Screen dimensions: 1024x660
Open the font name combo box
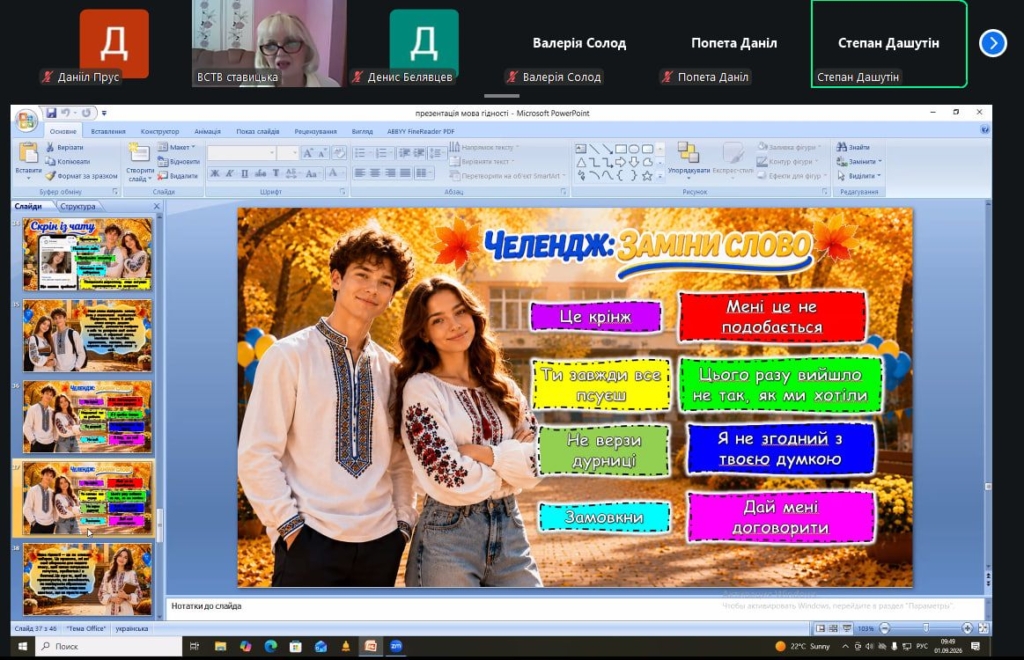[241, 153]
